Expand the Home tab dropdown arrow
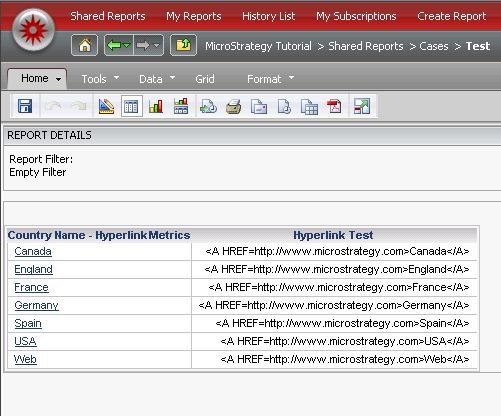The width and height of the screenshot is (501, 416). 58,79
